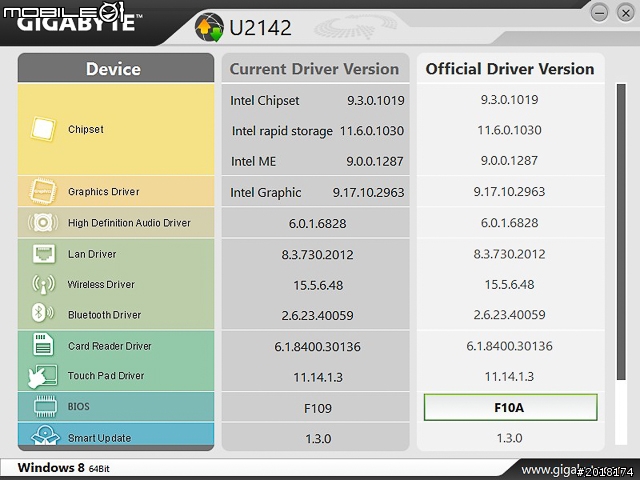The height and width of the screenshot is (480, 640).
Task: Click the Lan Driver ethernet icon
Action: (44, 254)
